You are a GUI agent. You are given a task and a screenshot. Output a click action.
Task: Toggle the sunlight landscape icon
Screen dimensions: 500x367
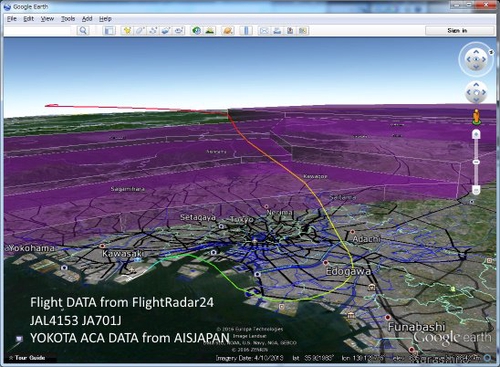[210, 31]
